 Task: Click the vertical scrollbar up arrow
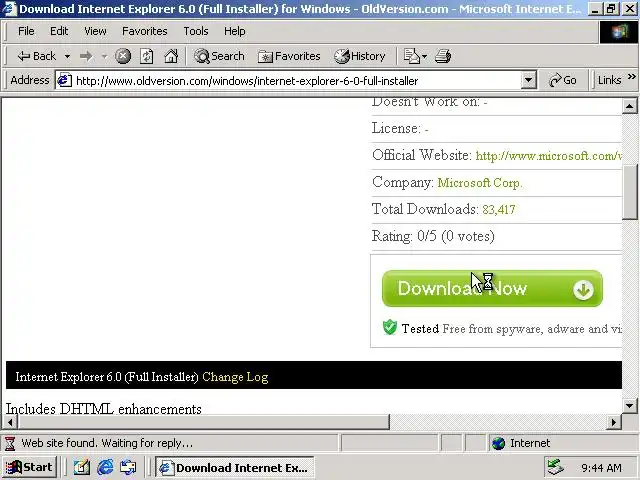click(x=629, y=107)
